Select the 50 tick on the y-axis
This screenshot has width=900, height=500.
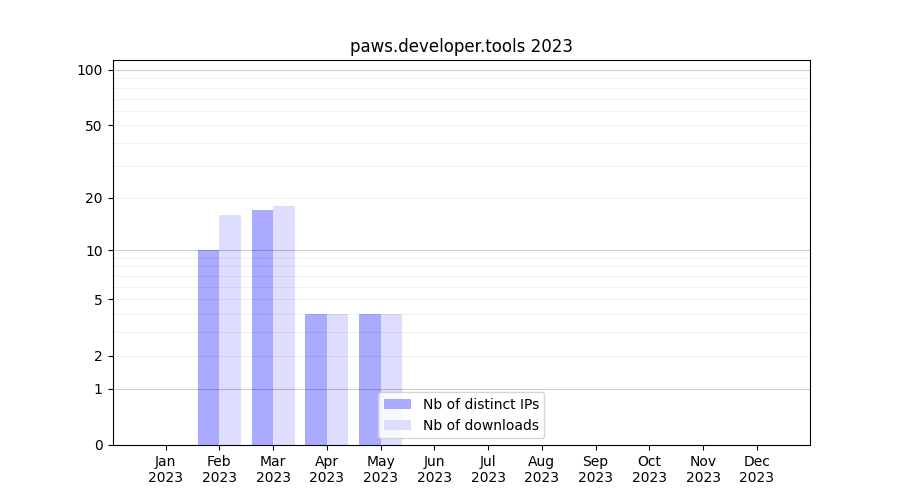[x=93, y=126]
